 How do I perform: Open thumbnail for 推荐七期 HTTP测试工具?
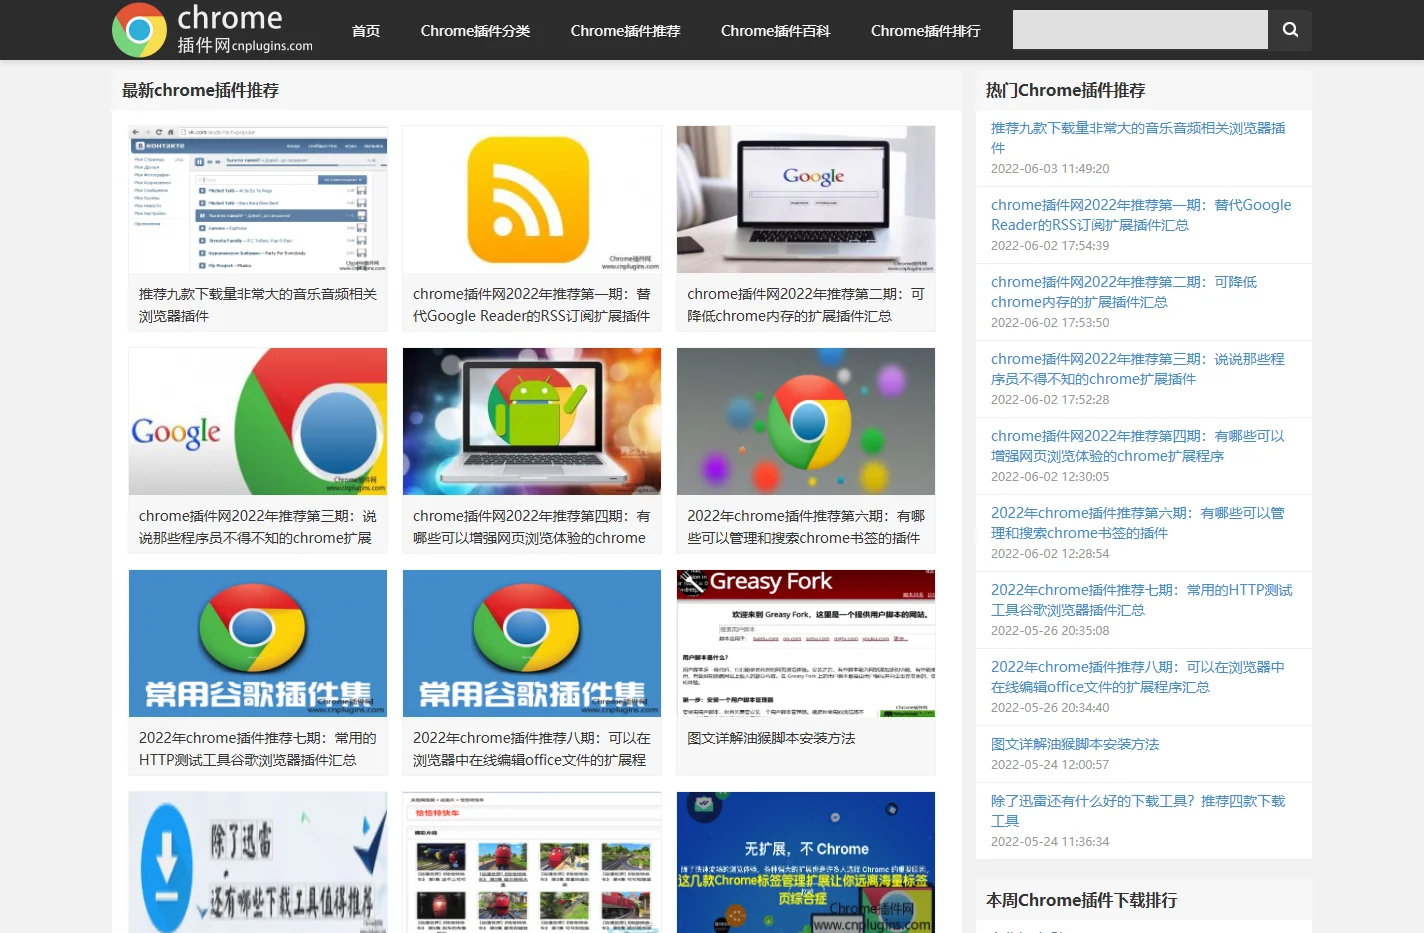(258, 643)
